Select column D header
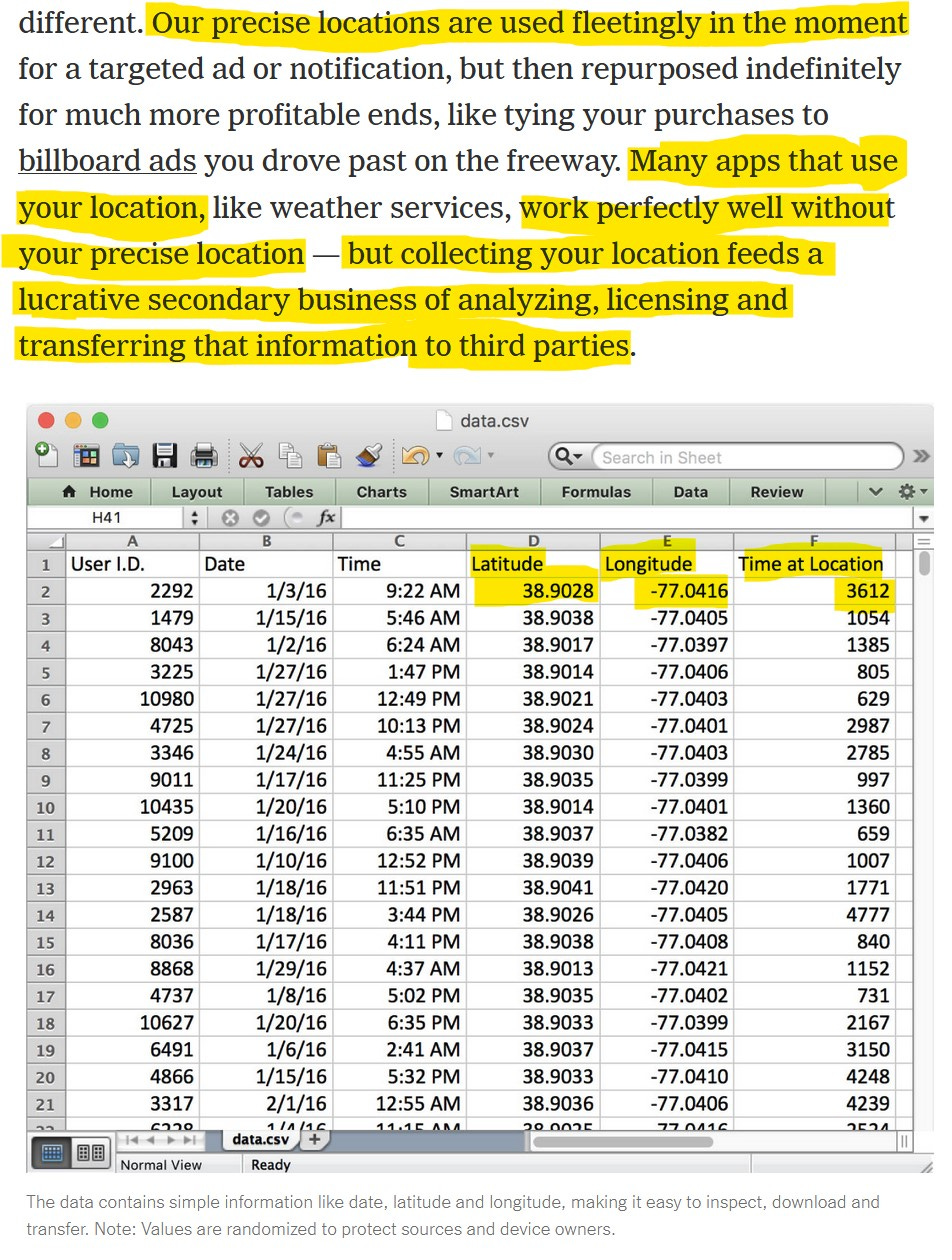952x1260 pixels. pyautogui.click(x=531, y=541)
